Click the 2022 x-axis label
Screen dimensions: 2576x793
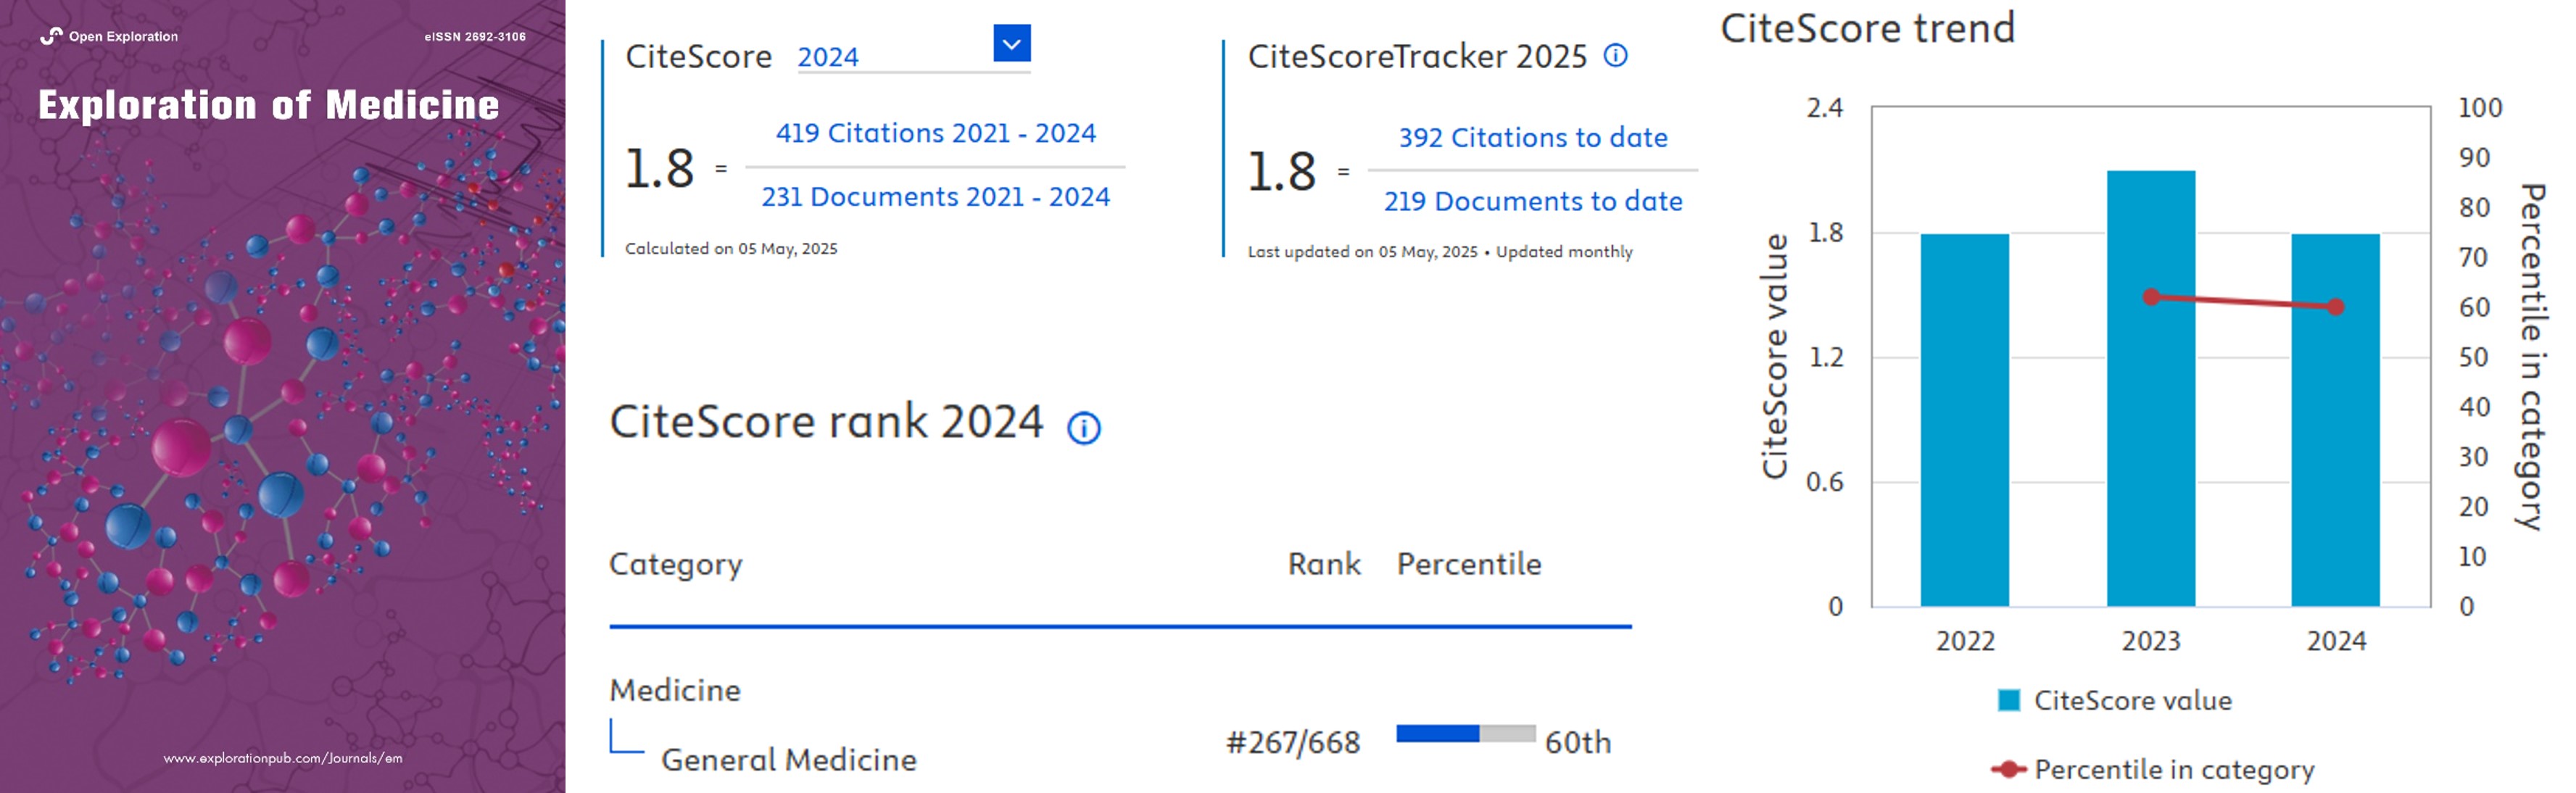point(1965,641)
